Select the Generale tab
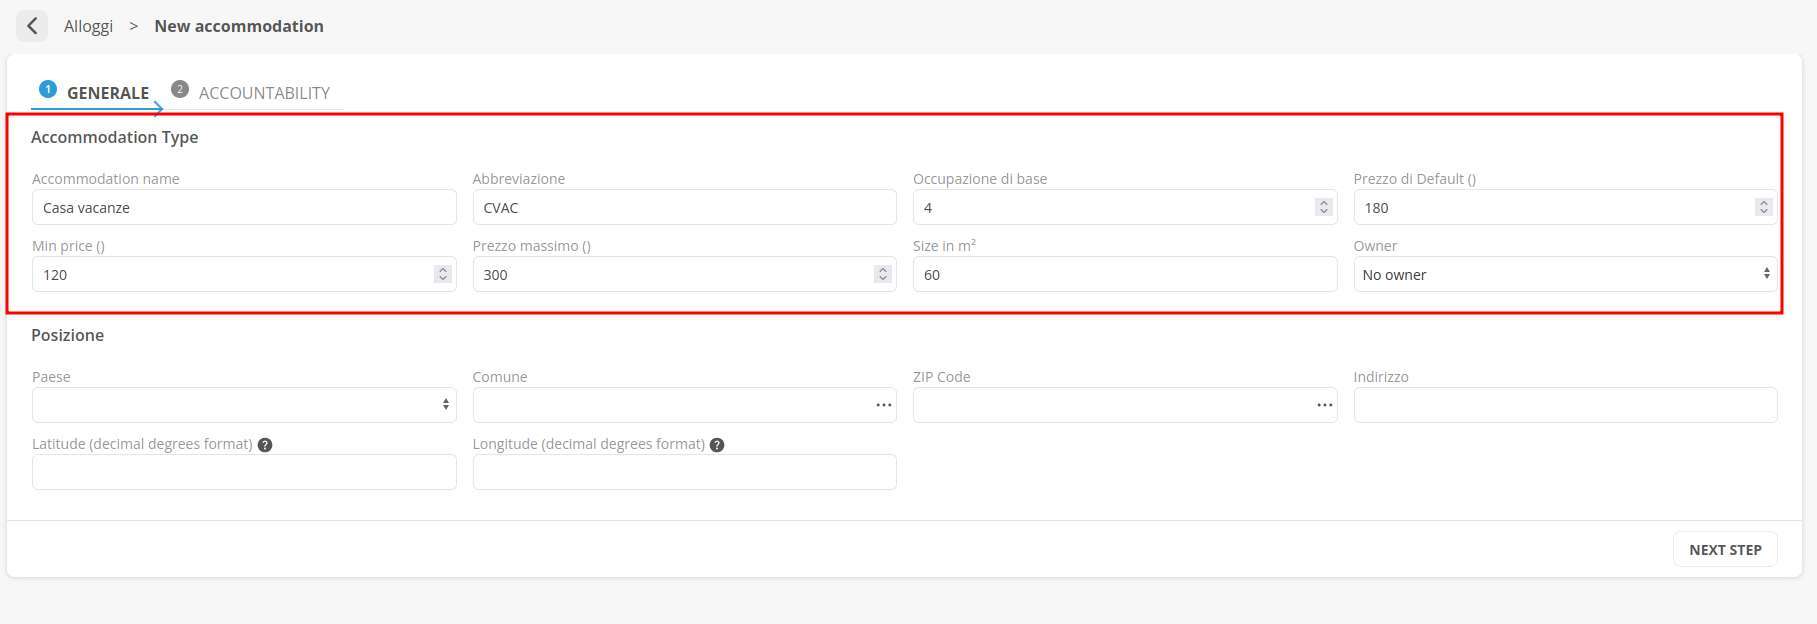Viewport: 1817px width, 624px height. tap(107, 93)
